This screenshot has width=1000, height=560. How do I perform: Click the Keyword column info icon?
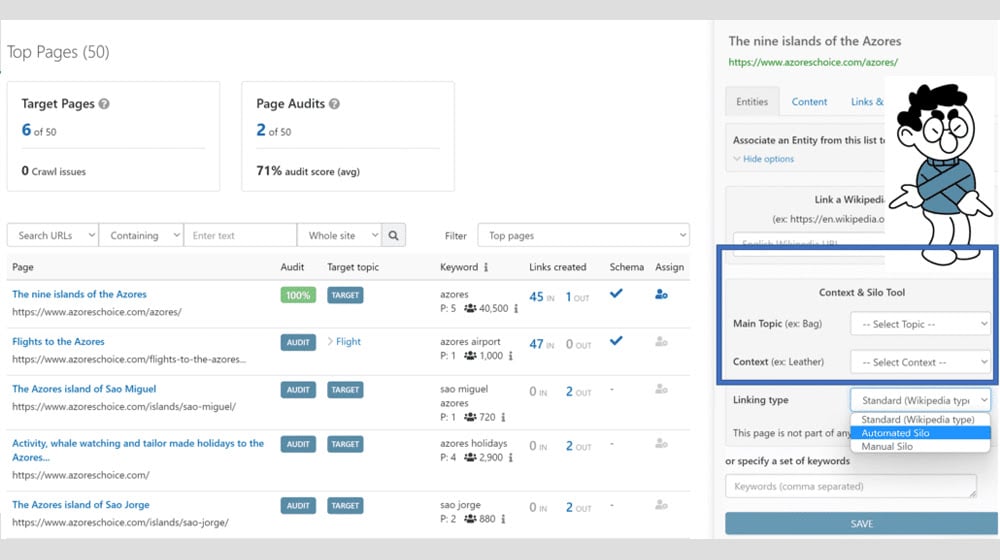(x=486, y=267)
